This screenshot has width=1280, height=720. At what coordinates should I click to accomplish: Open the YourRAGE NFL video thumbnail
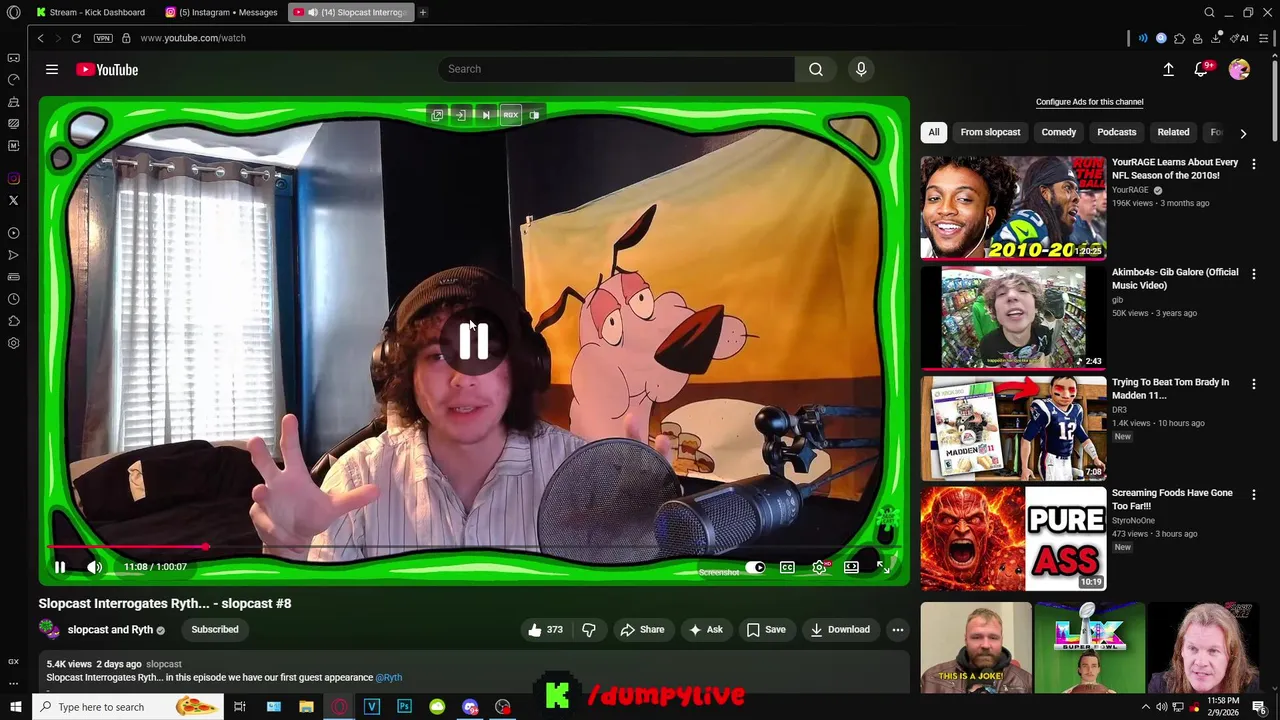pos(1013,207)
